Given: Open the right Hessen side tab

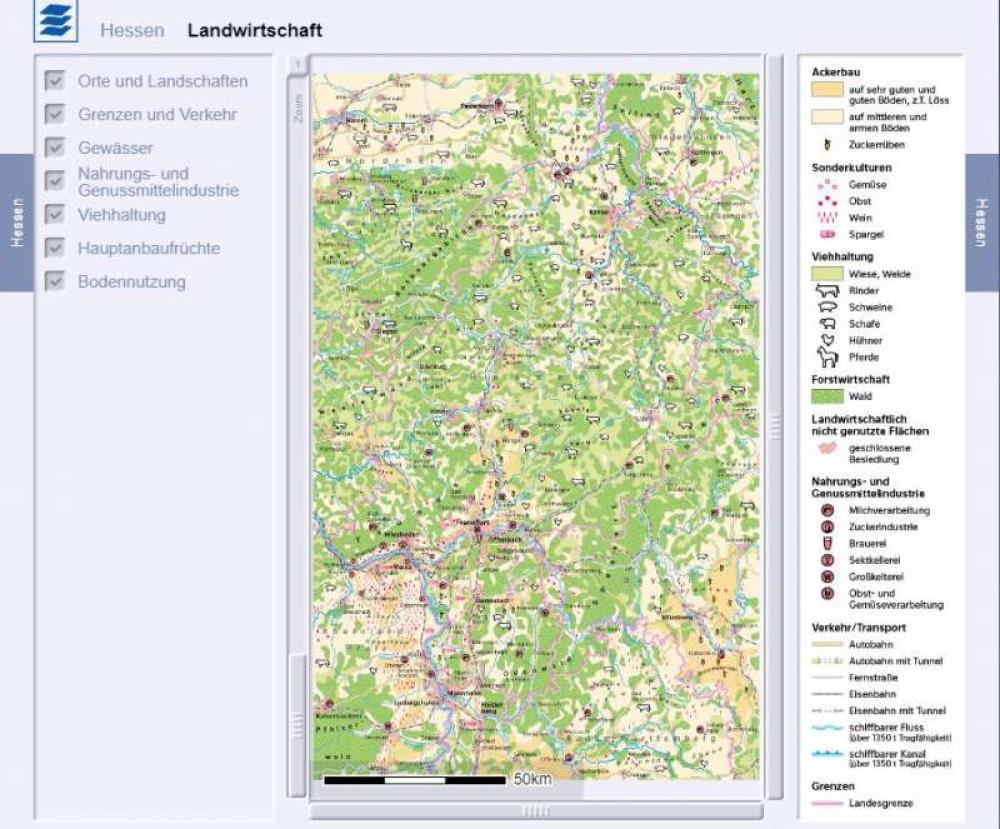Looking at the screenshot, I should click(982, 223).
